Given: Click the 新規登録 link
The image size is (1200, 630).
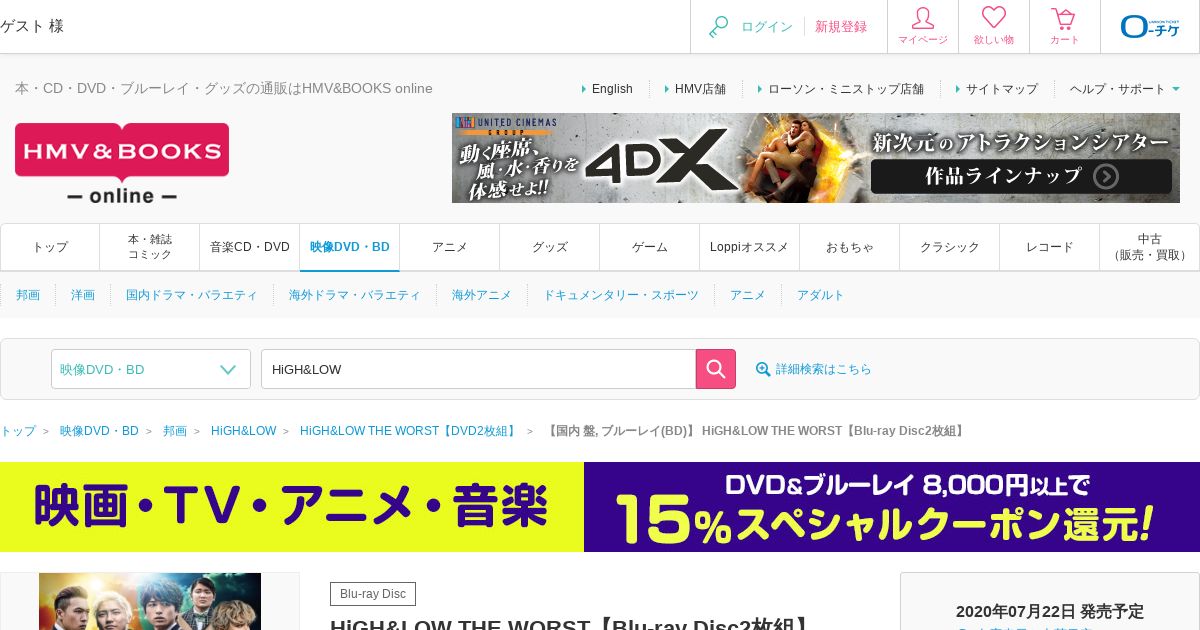Looking at the screenshot, I should [x=841, y=27].
